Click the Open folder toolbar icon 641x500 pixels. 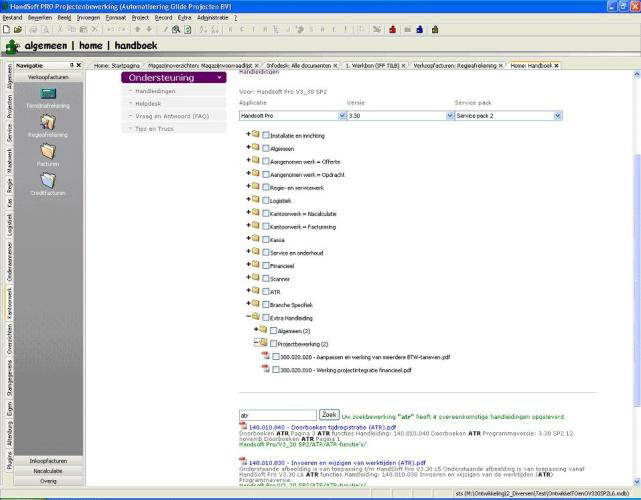(18, 29)
